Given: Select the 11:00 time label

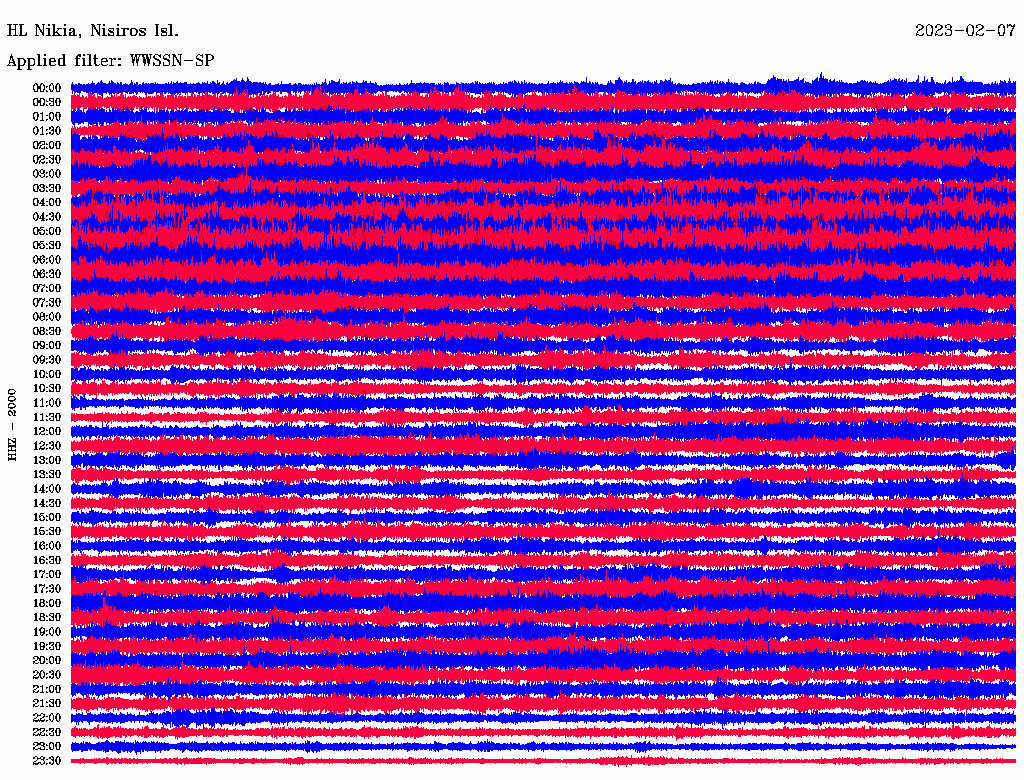Looking at the screenshot, I should tap(47, 403).
